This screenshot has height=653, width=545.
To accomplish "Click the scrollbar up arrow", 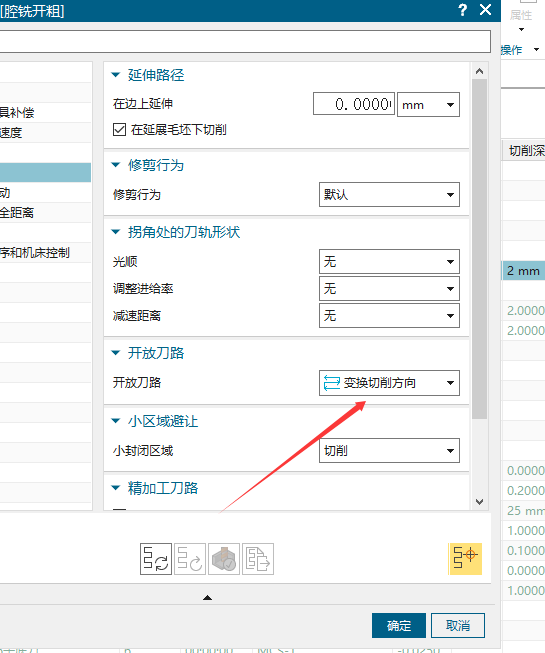I will [x=480, y=72].
